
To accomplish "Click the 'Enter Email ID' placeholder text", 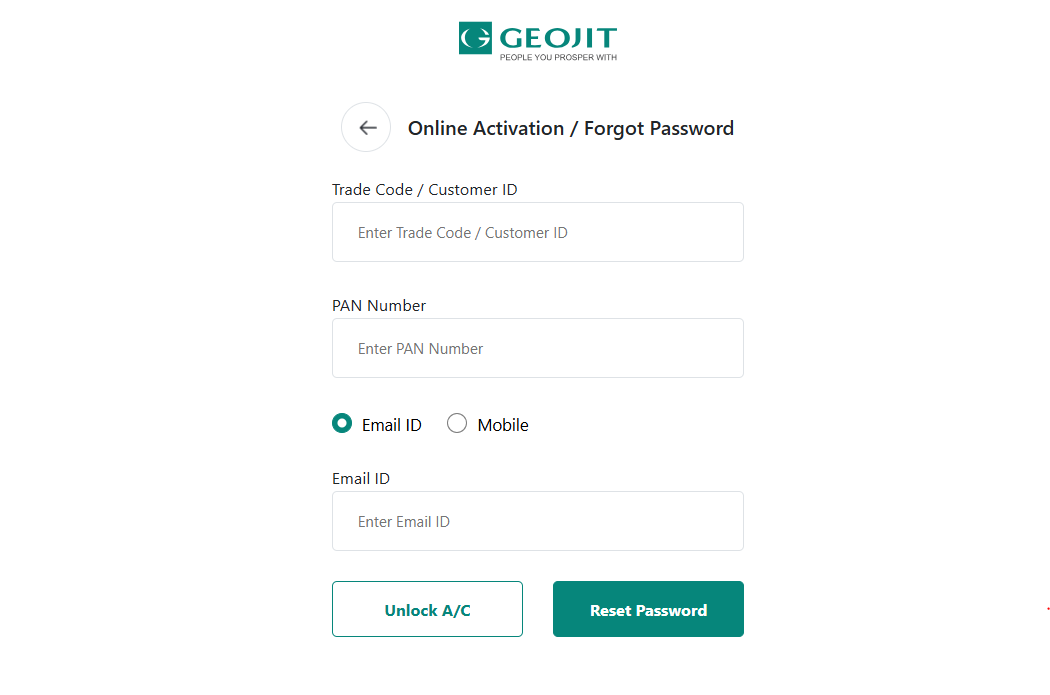I will click(x=404, y=522).
